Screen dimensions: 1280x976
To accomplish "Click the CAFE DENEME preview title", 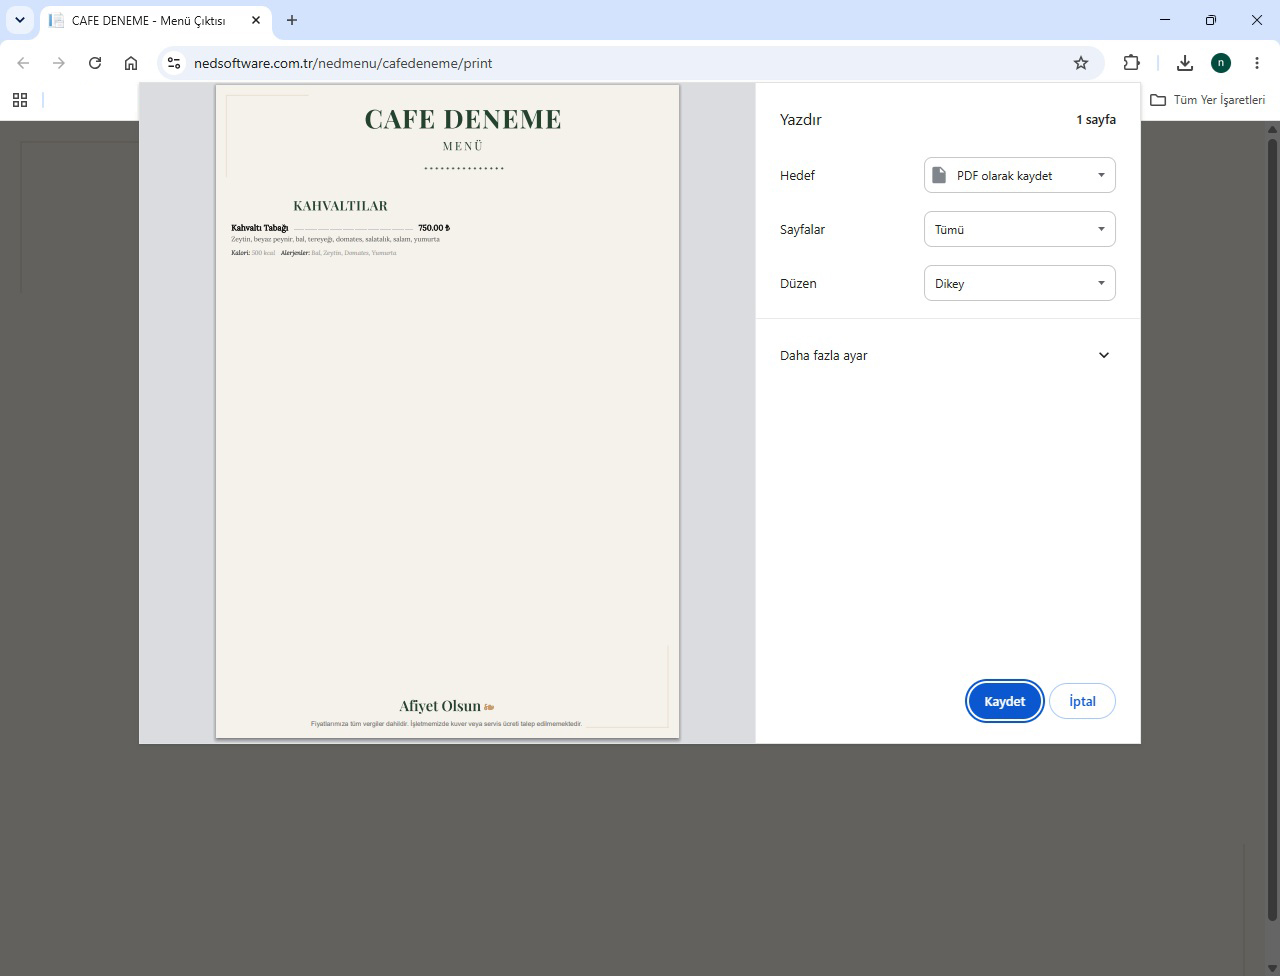I will [463, 119].
